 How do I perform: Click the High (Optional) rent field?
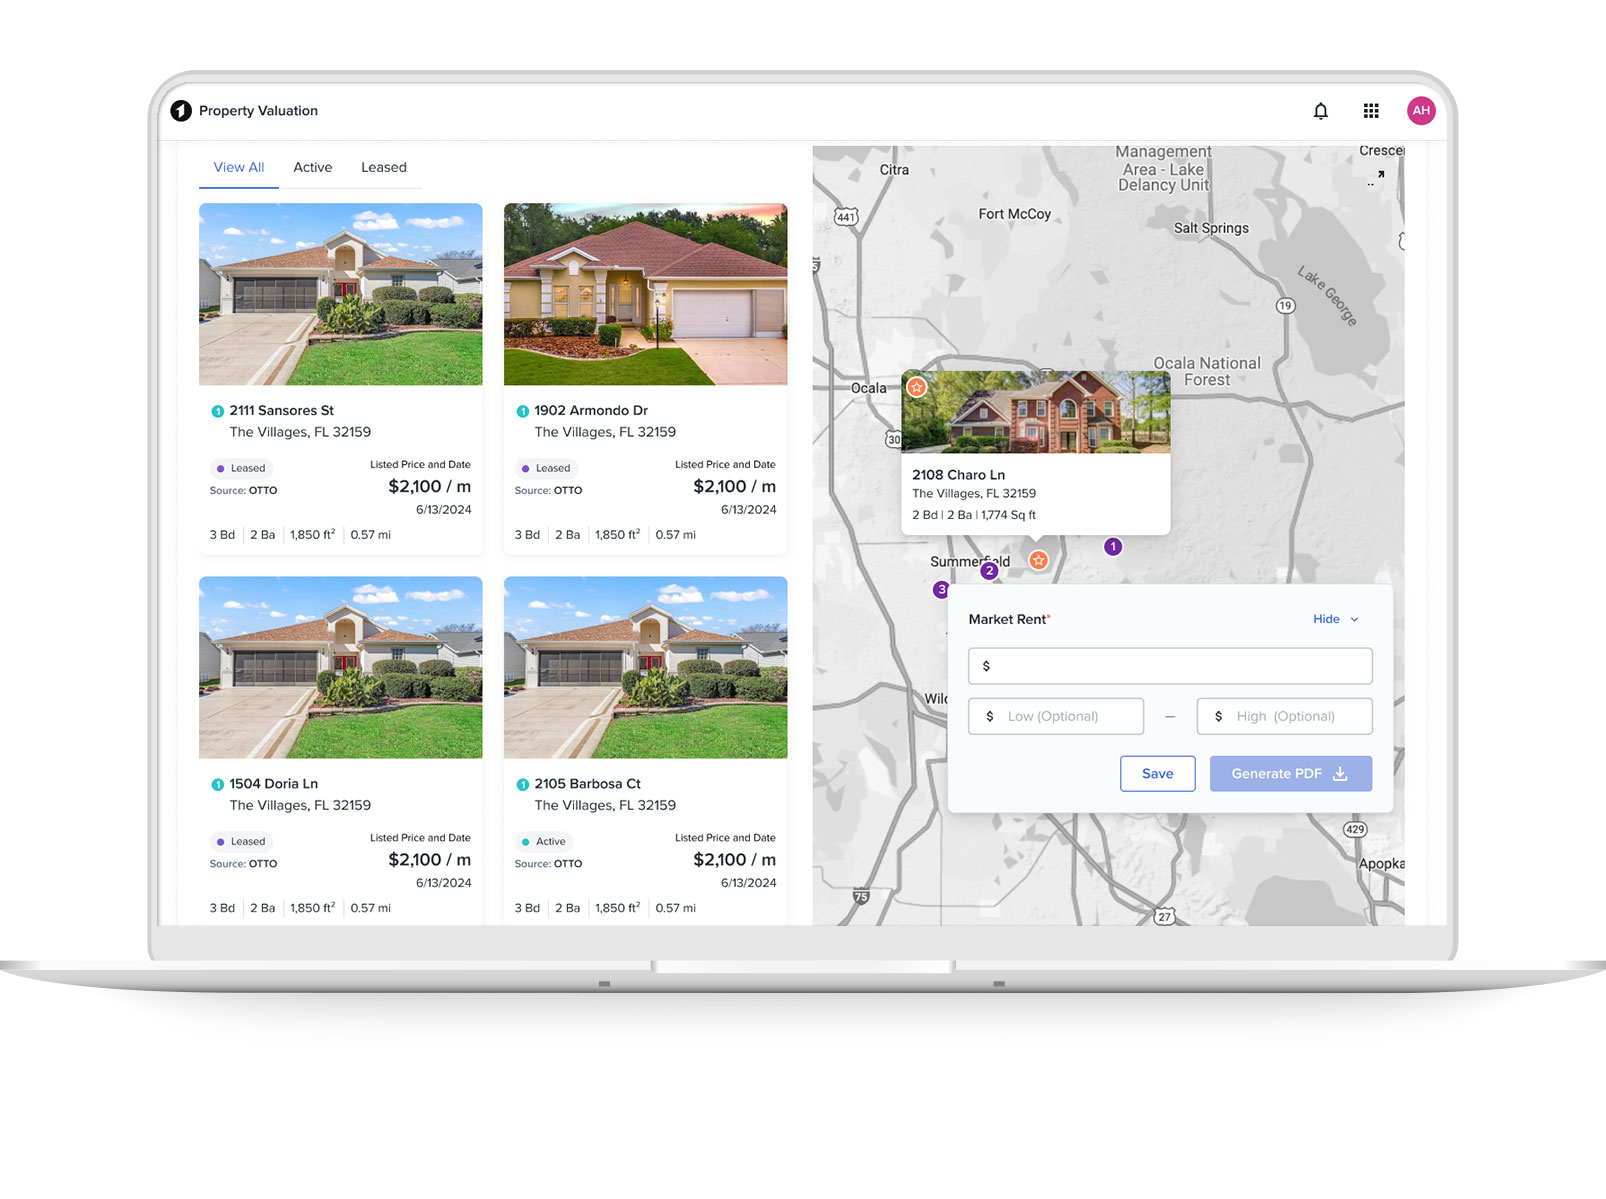[x=1285, y=717]
